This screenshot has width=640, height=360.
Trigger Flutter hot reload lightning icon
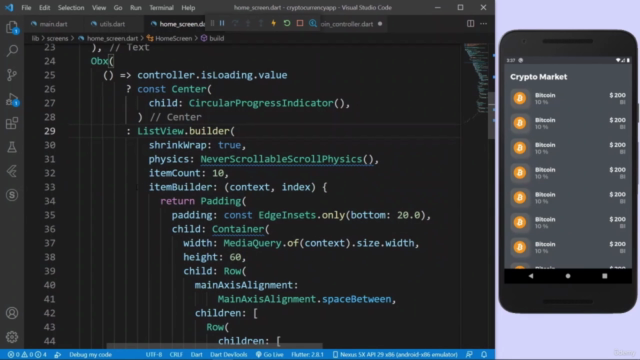(273, 24)
